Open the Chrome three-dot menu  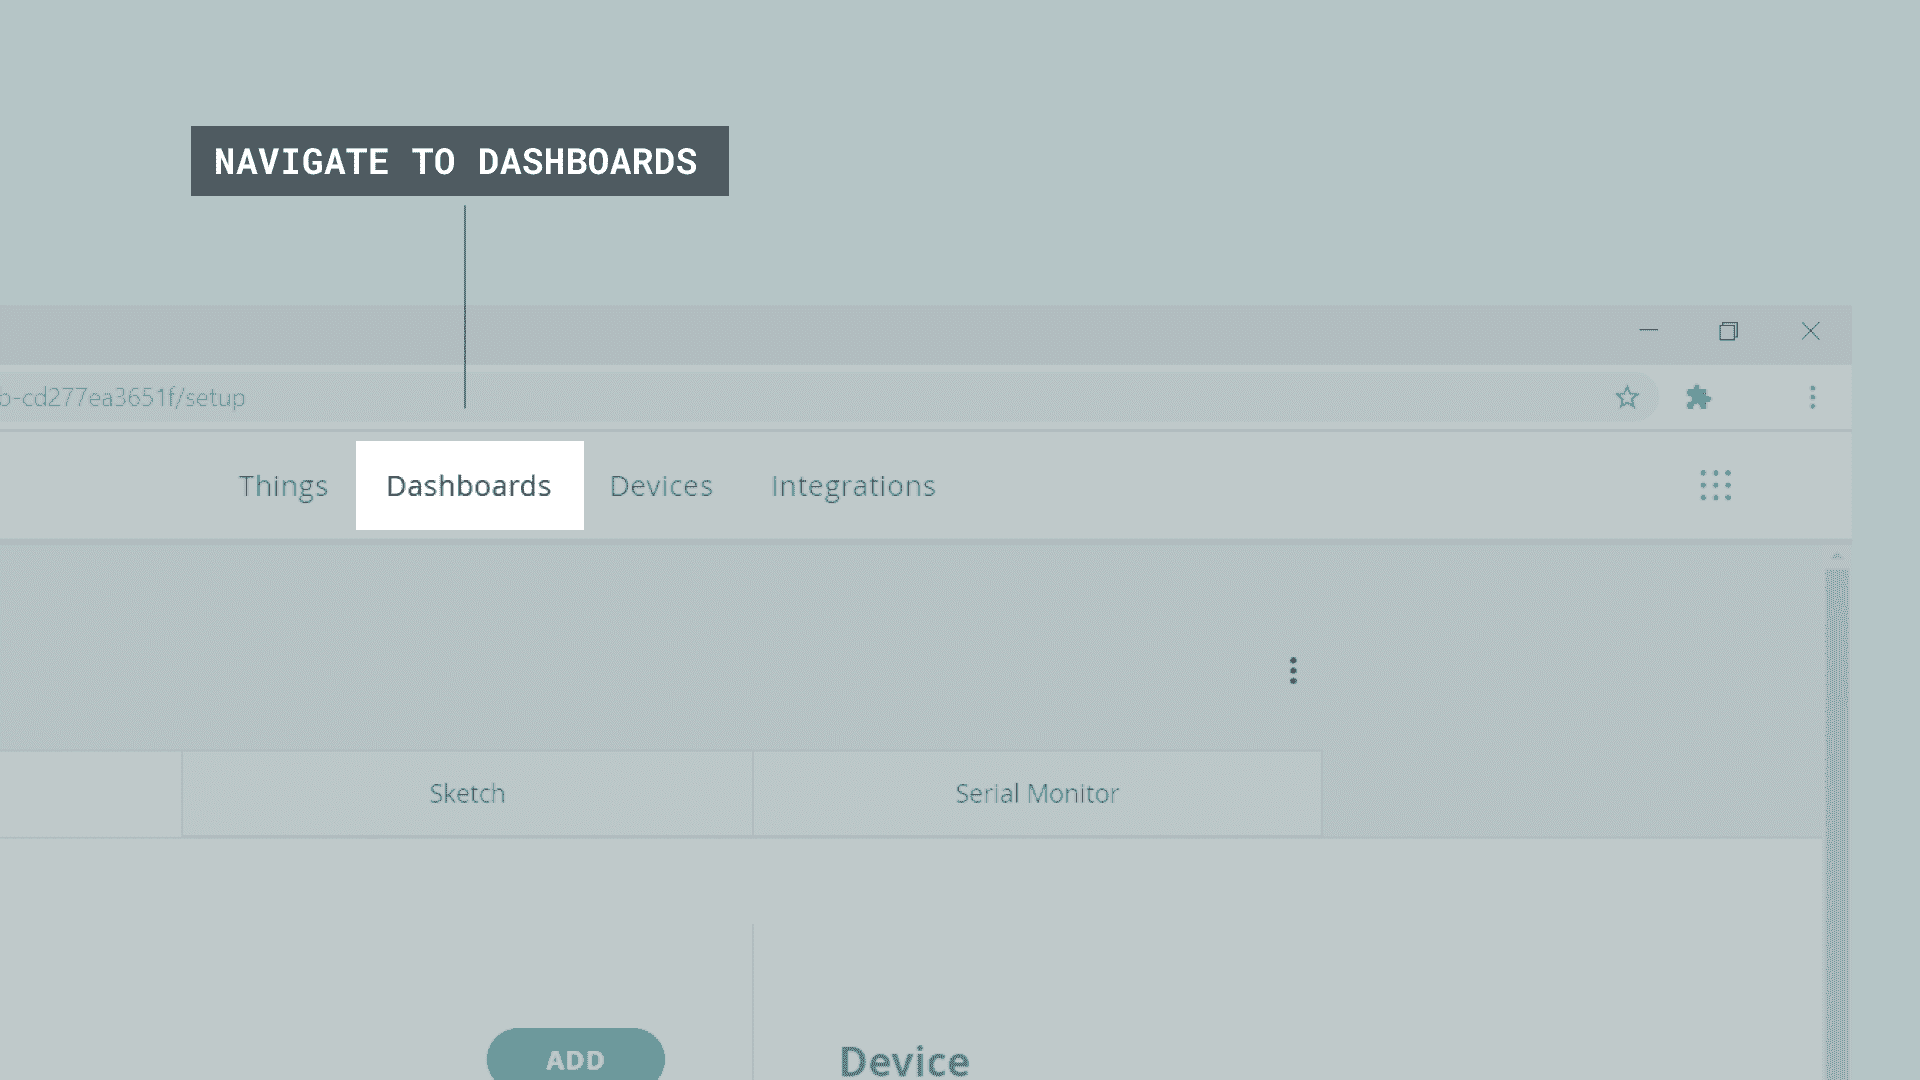[x=1812, y=398]
